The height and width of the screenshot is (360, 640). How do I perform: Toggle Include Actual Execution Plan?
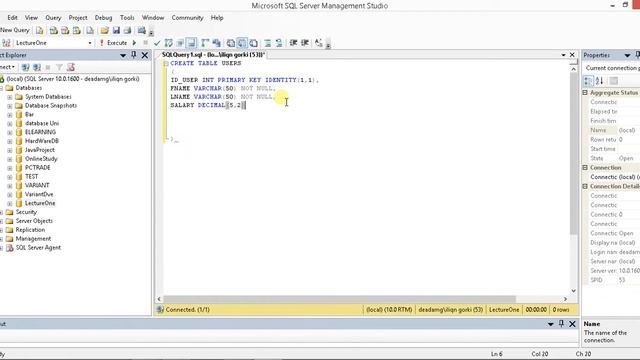205,43
